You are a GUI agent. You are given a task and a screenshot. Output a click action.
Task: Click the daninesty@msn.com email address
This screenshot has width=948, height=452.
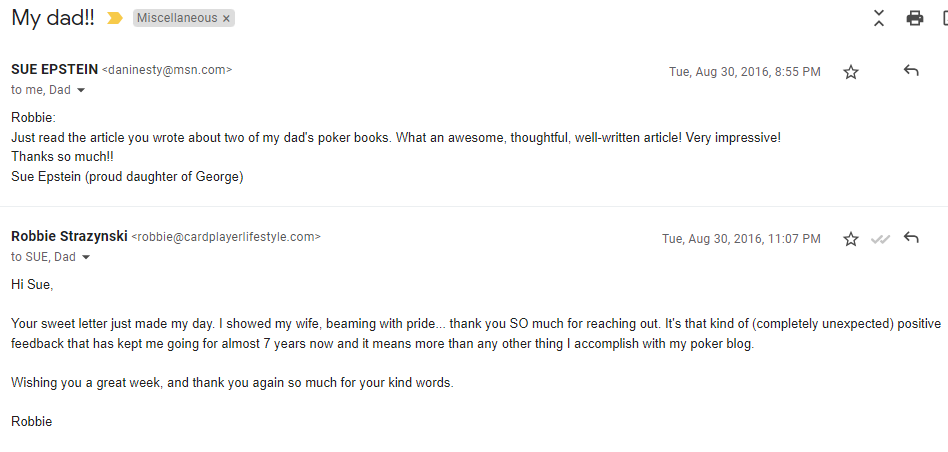coord(167,70)
